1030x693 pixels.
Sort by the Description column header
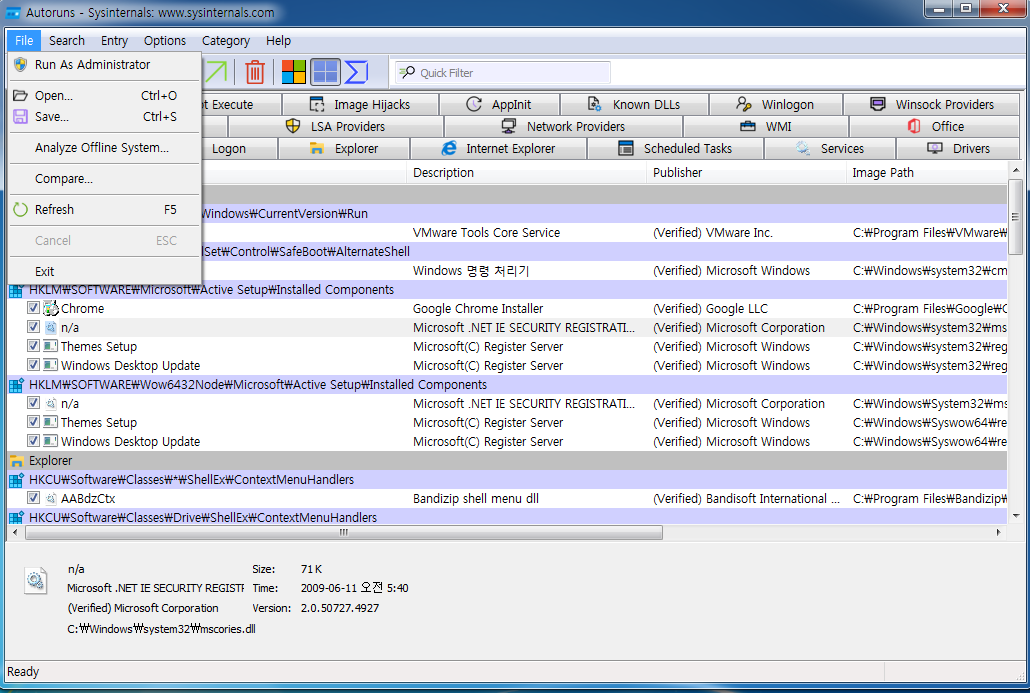[x=527, y=173]
